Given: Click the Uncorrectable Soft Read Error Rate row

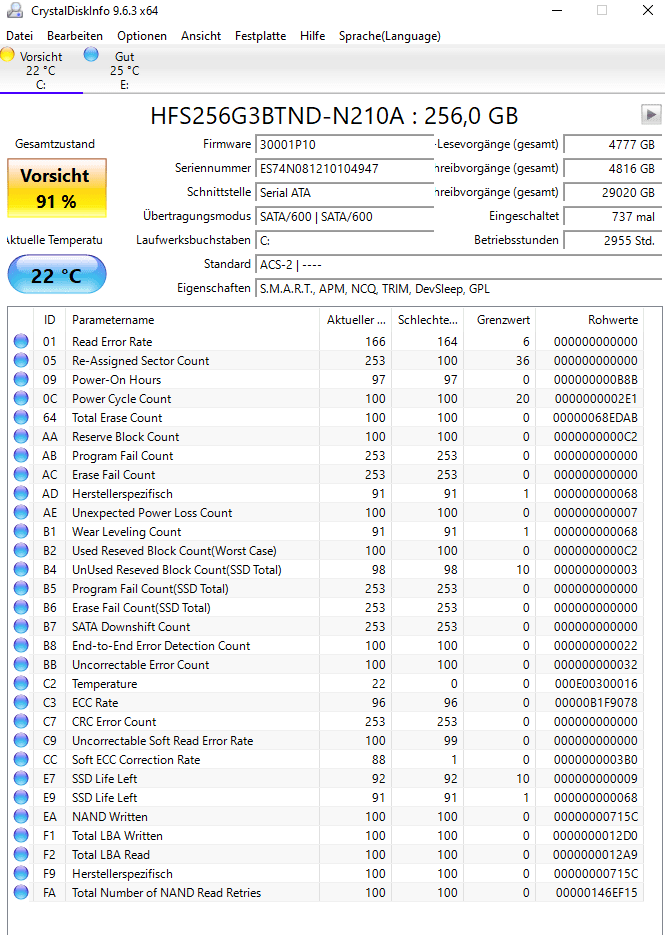Looking at the screenshot, I should click(326, 741).
